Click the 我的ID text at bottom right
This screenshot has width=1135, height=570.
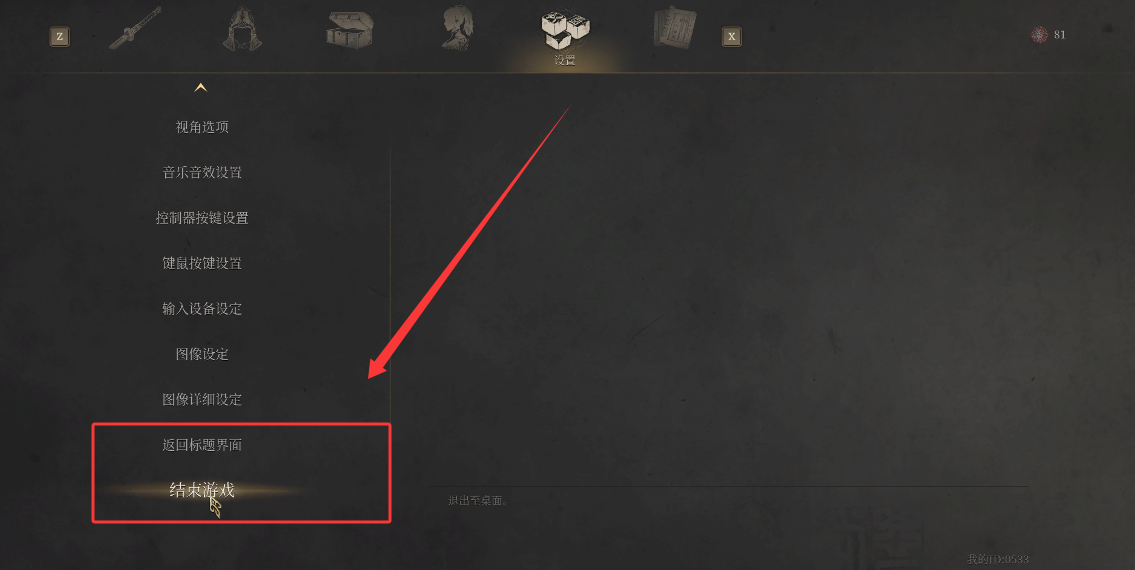pyautogui.click(x=998, y=559)
